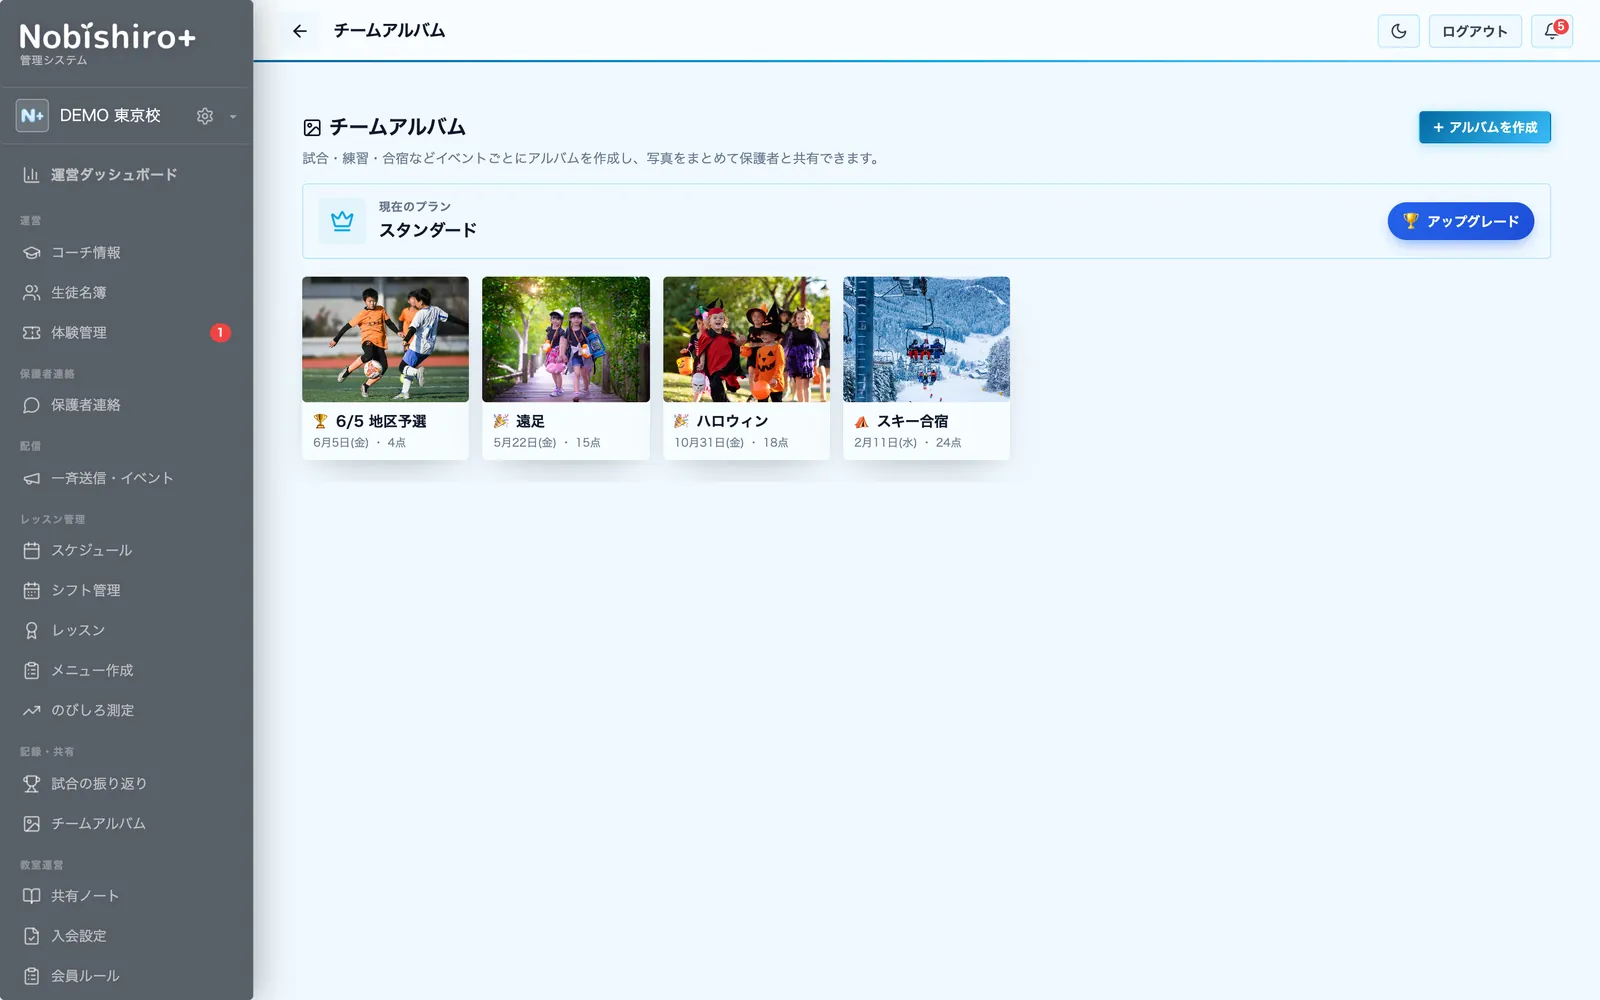Click the 入会設定 document icon
This screenshot has height=1000, width=1600.
pos(32,936)
